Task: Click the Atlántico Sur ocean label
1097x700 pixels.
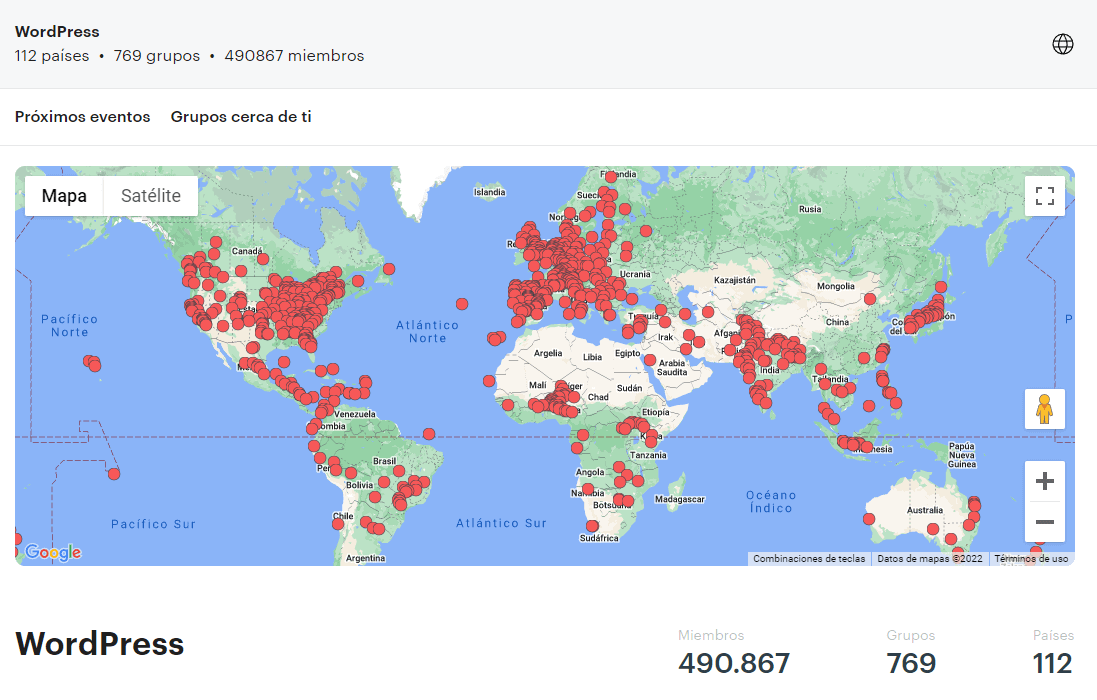Action: (x=501, y=523)
